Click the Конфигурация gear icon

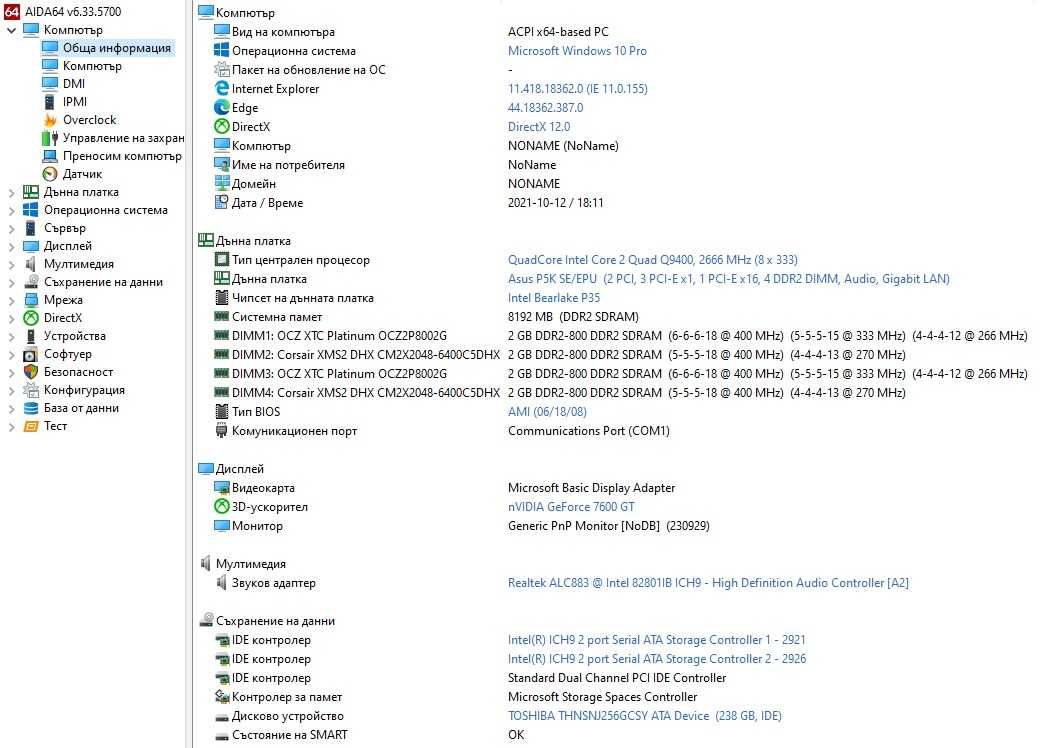[x=31, y=390]
